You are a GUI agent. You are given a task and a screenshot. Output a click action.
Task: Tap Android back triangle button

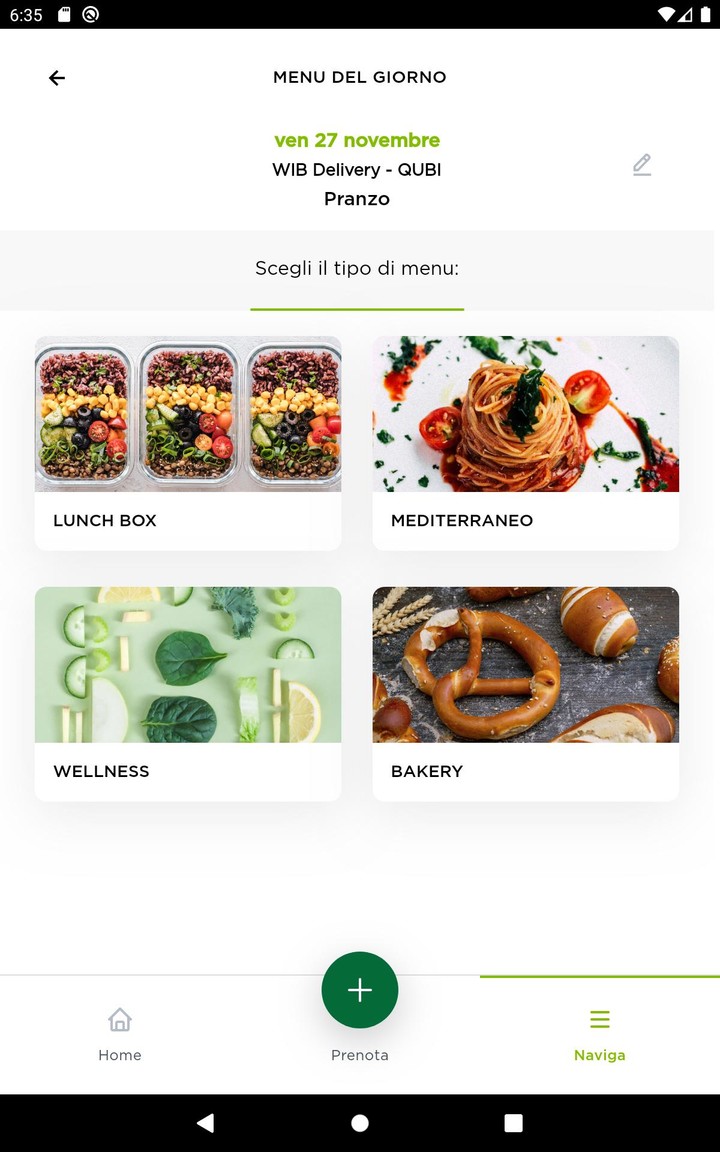(x=206, y=1123)
